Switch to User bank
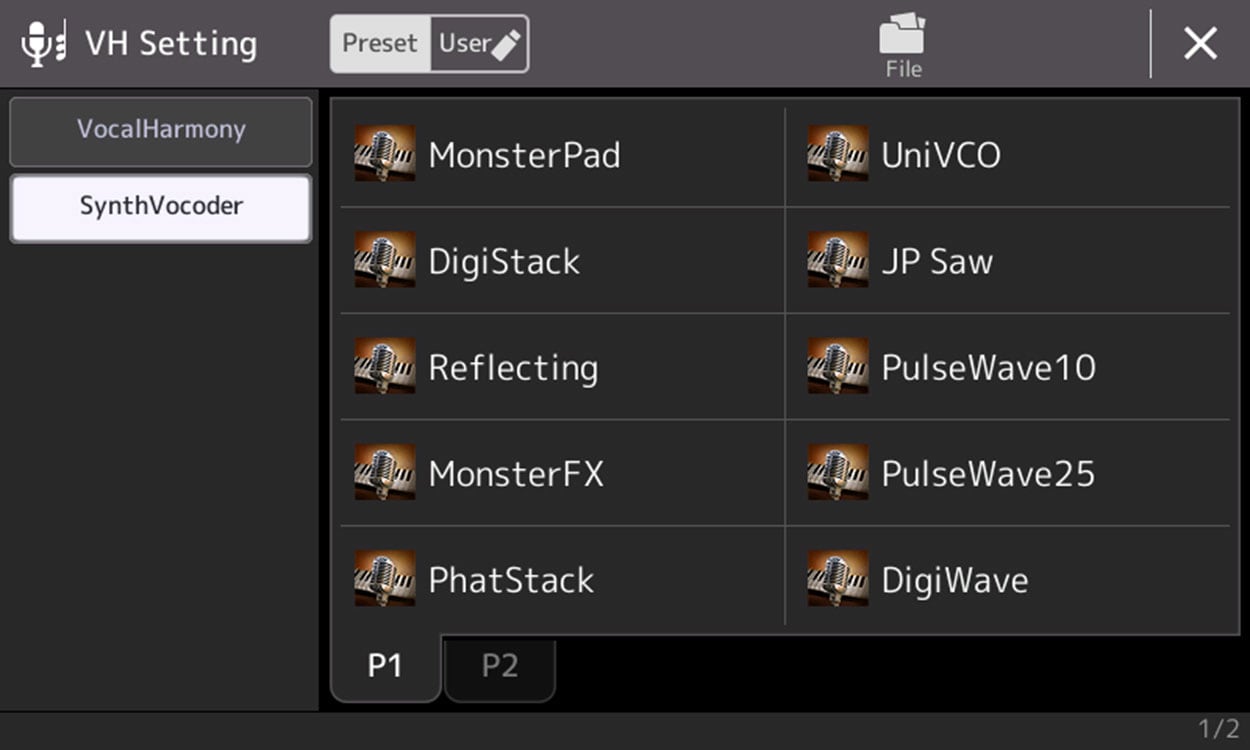 (479, 44)
